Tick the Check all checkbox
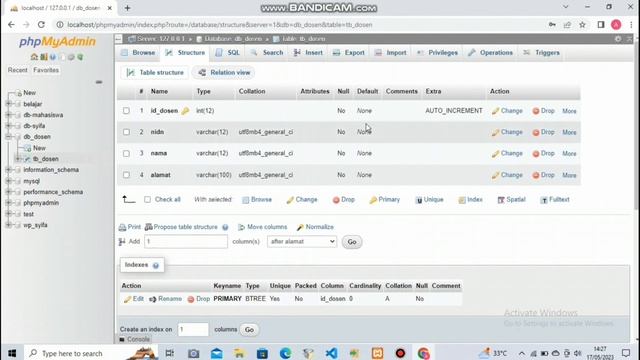Screen dimensions: 640x360 pyautogui.click(x=147, y=200)
